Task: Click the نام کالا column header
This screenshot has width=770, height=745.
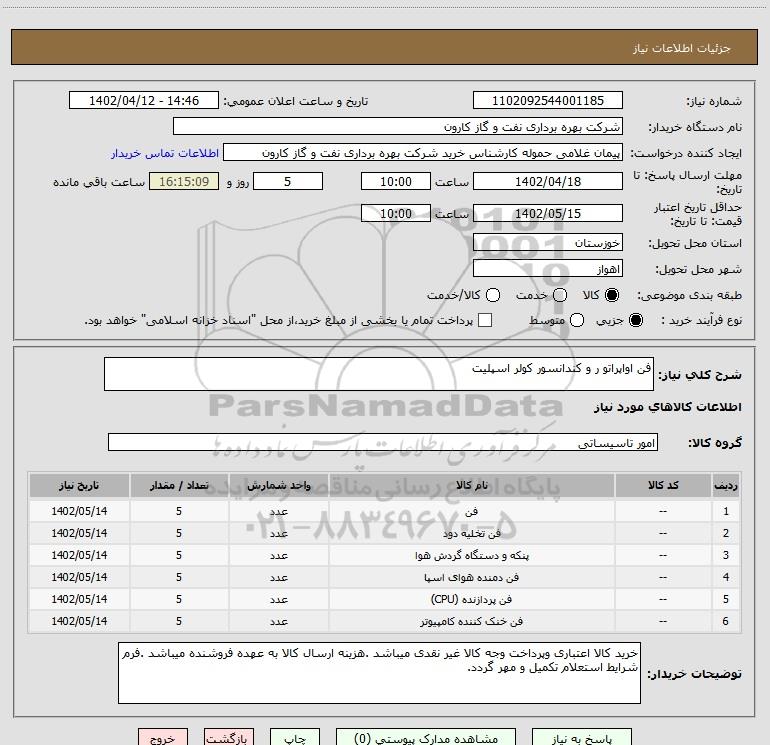Action: click(x=471, y=485)
